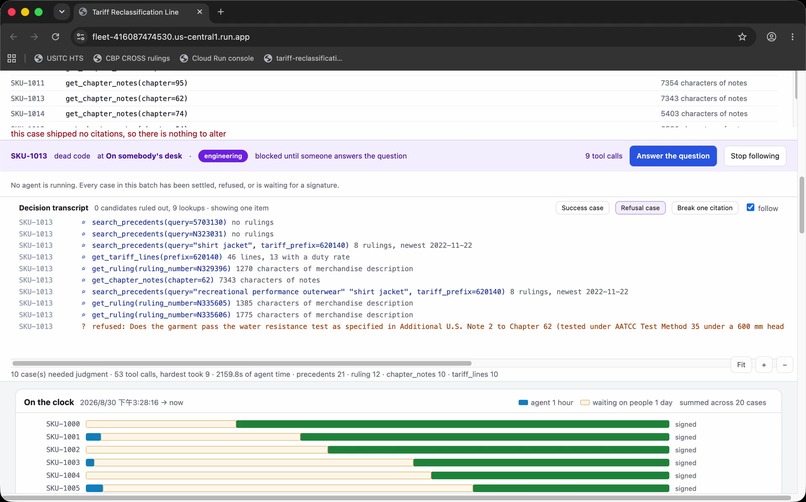Click SKU-1011 in the top table
This screenshot has width=806, height=502.
pos(27,83)
